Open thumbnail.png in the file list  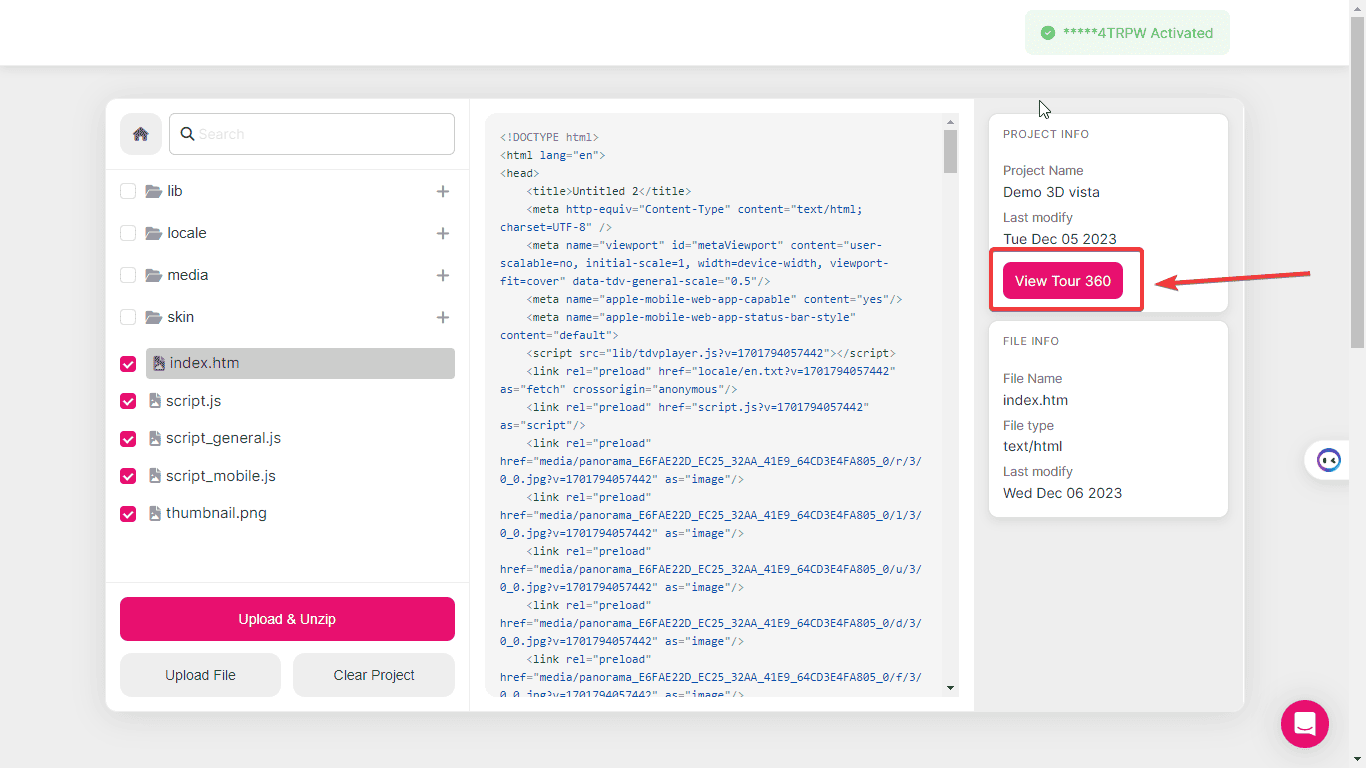(x=216, y=513)
